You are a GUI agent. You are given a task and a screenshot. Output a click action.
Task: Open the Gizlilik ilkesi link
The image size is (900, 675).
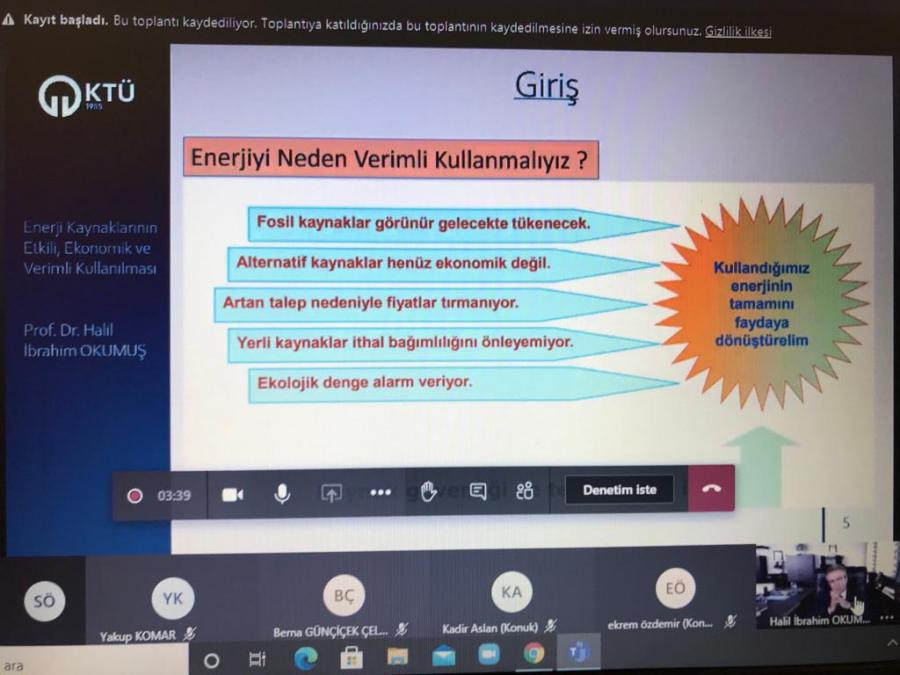pyautogui.click(x=738, y=31)
